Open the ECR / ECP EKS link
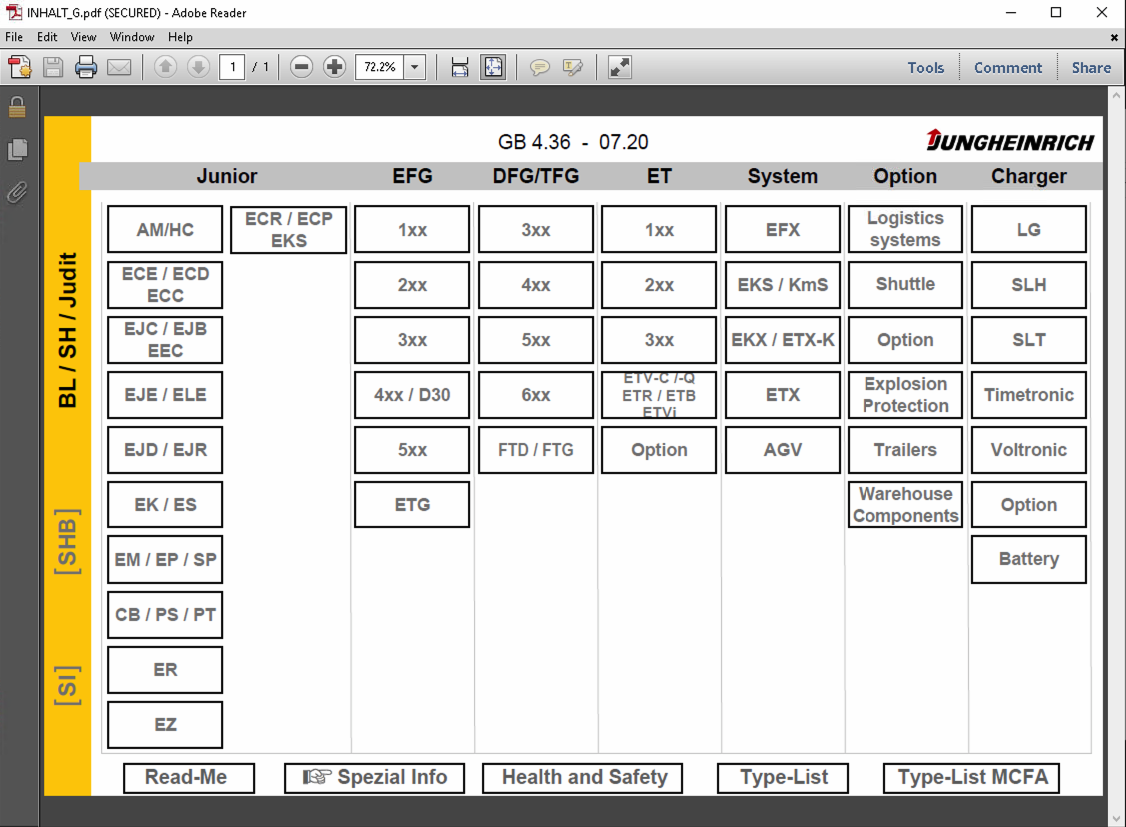The width and height of the screenshot is (1126, 827). click(289, 230)
